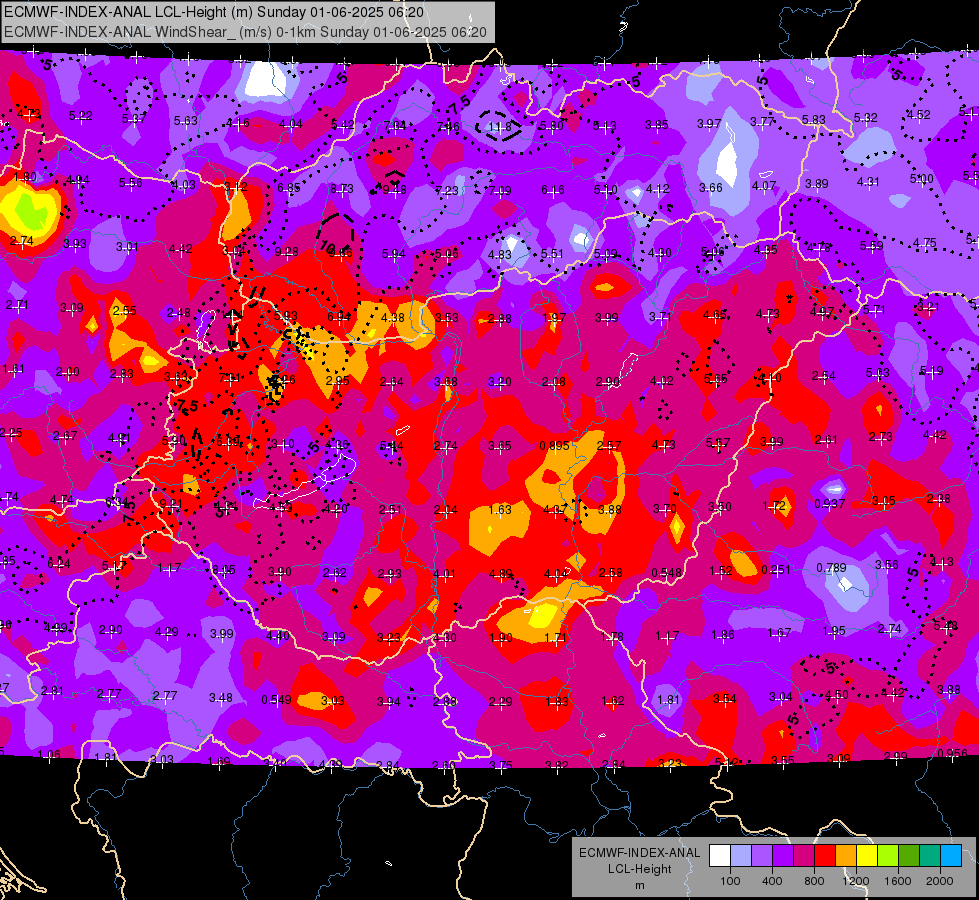The image size is (979, 900).
Task: Click the wind shear value 0.937
Action: (830, 504)
